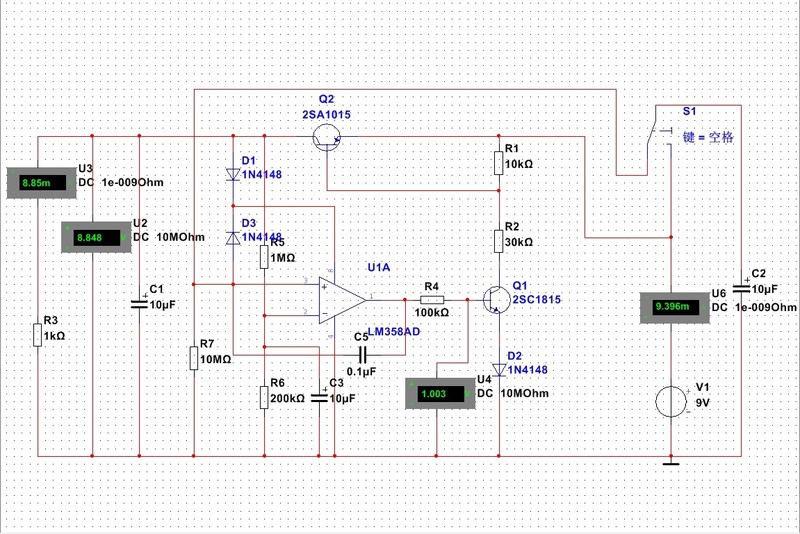Select the R1 10kΩ resistor
Viewport: 800px width, 534px height.
499,163
